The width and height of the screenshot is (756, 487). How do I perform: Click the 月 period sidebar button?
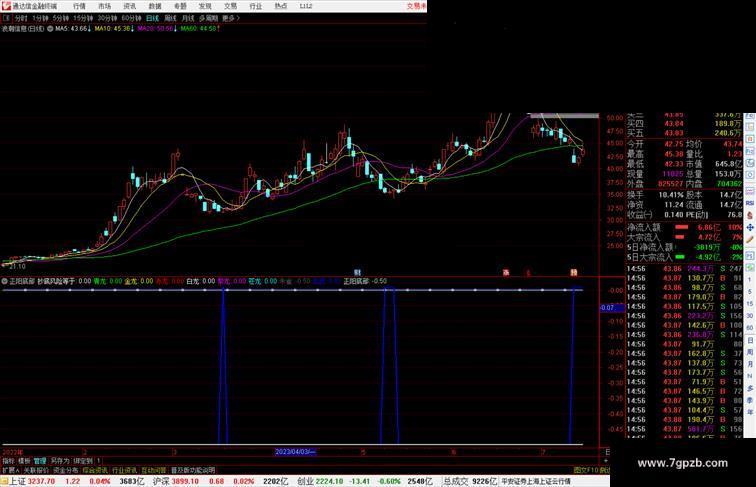pos(750,365)
